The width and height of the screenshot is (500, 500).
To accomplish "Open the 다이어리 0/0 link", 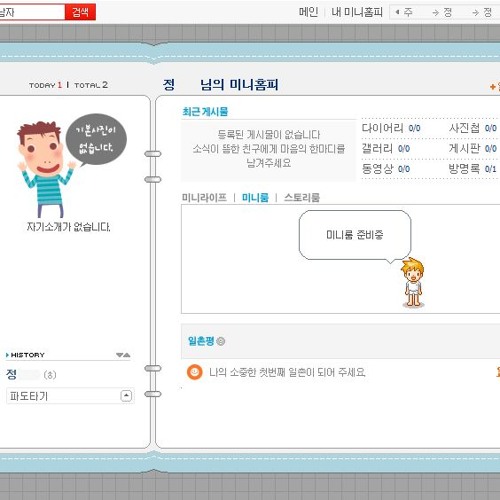I will tap(391, 128).
